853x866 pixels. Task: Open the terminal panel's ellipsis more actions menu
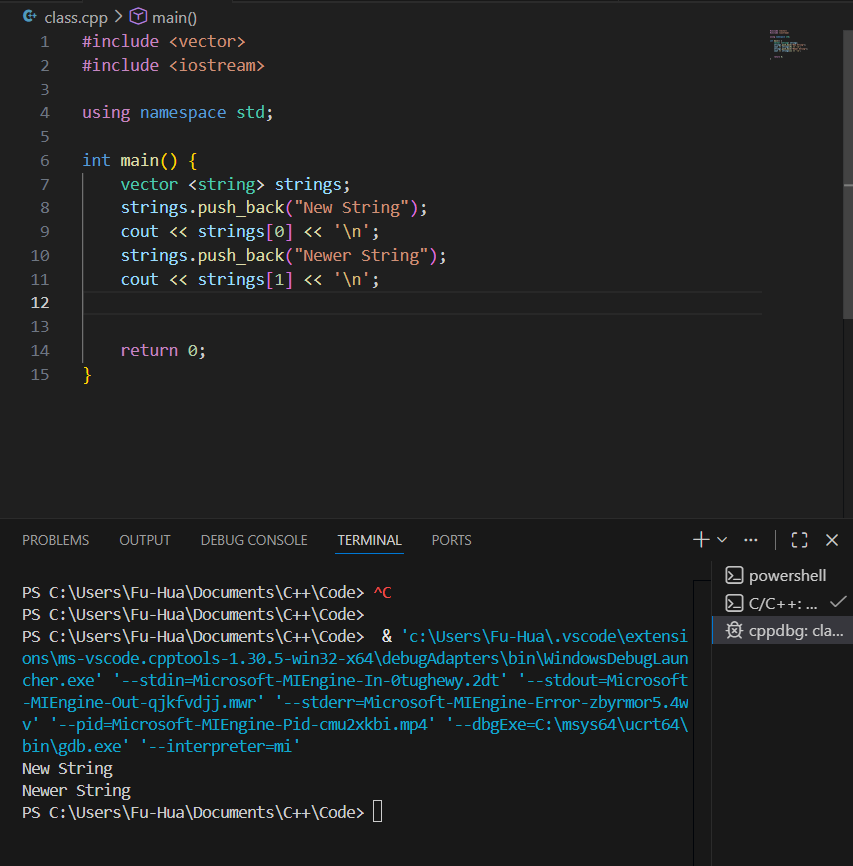pyautogui.click(x=751, y=540)
